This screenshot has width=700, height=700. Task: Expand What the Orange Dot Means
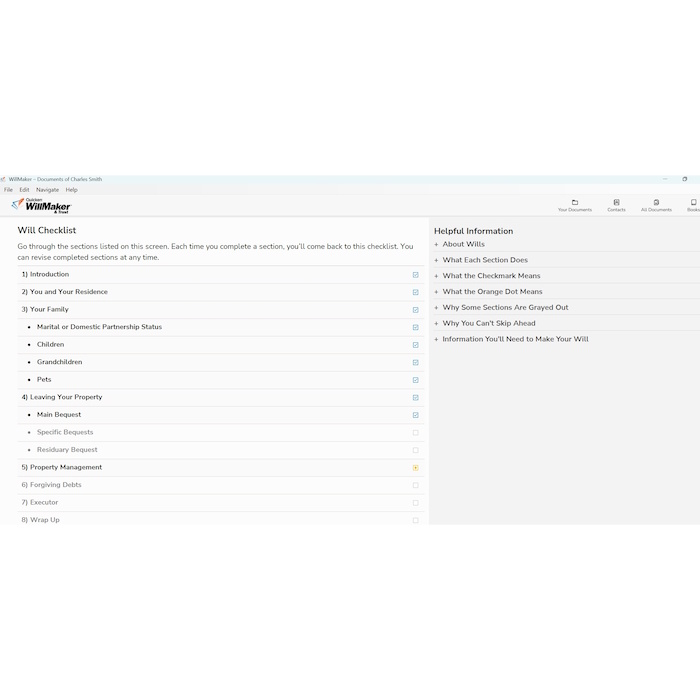pos(492,292)
